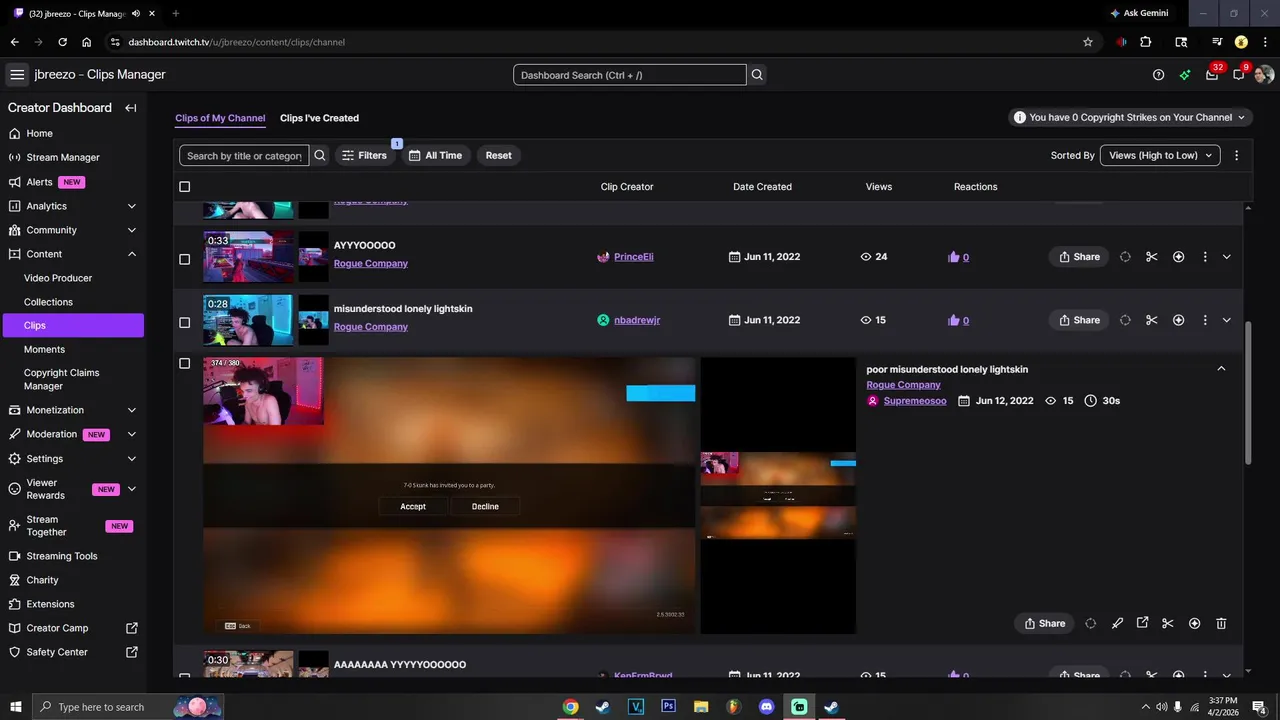Click the green sparkle icon in the header
This screenshot has height=720, width=1280.
click(1185, 75)
